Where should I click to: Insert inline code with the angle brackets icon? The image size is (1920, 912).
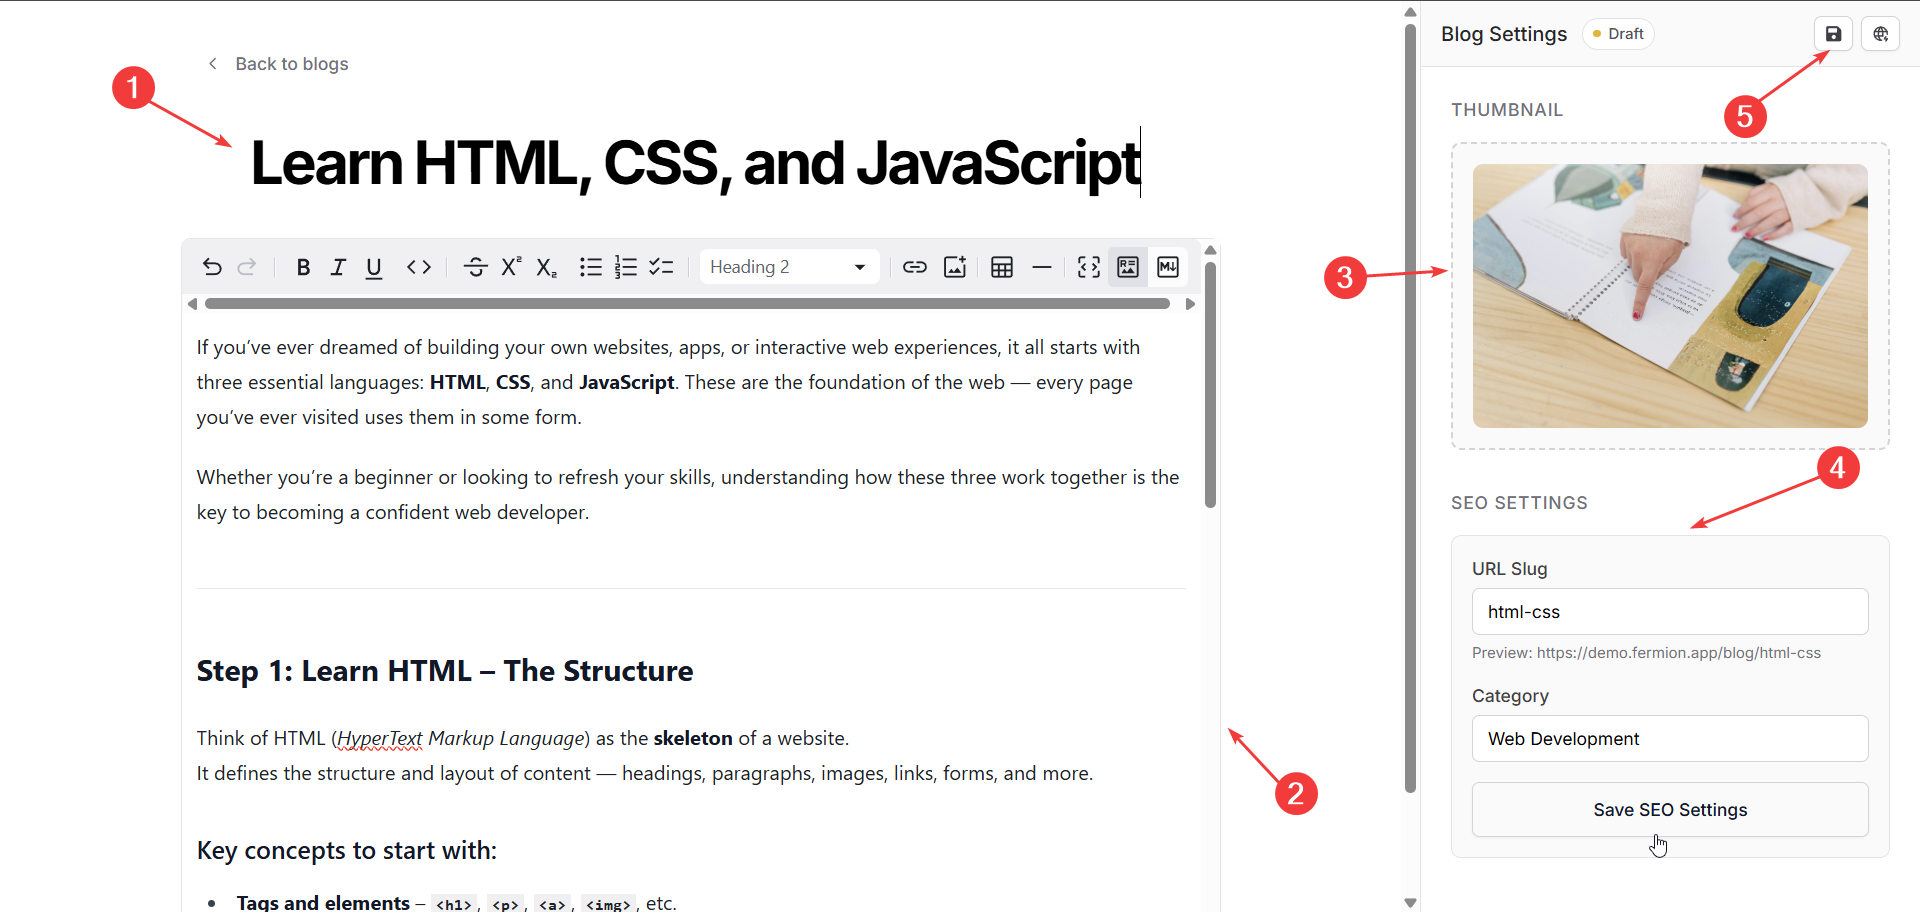419,267
